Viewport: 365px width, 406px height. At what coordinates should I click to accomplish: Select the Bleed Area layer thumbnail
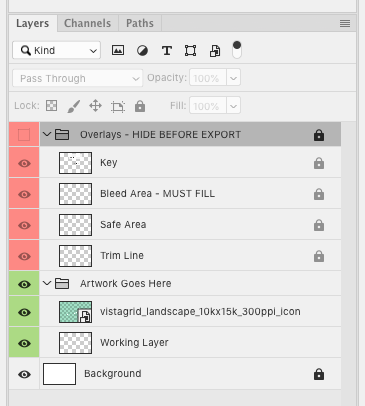click(75, 194)
